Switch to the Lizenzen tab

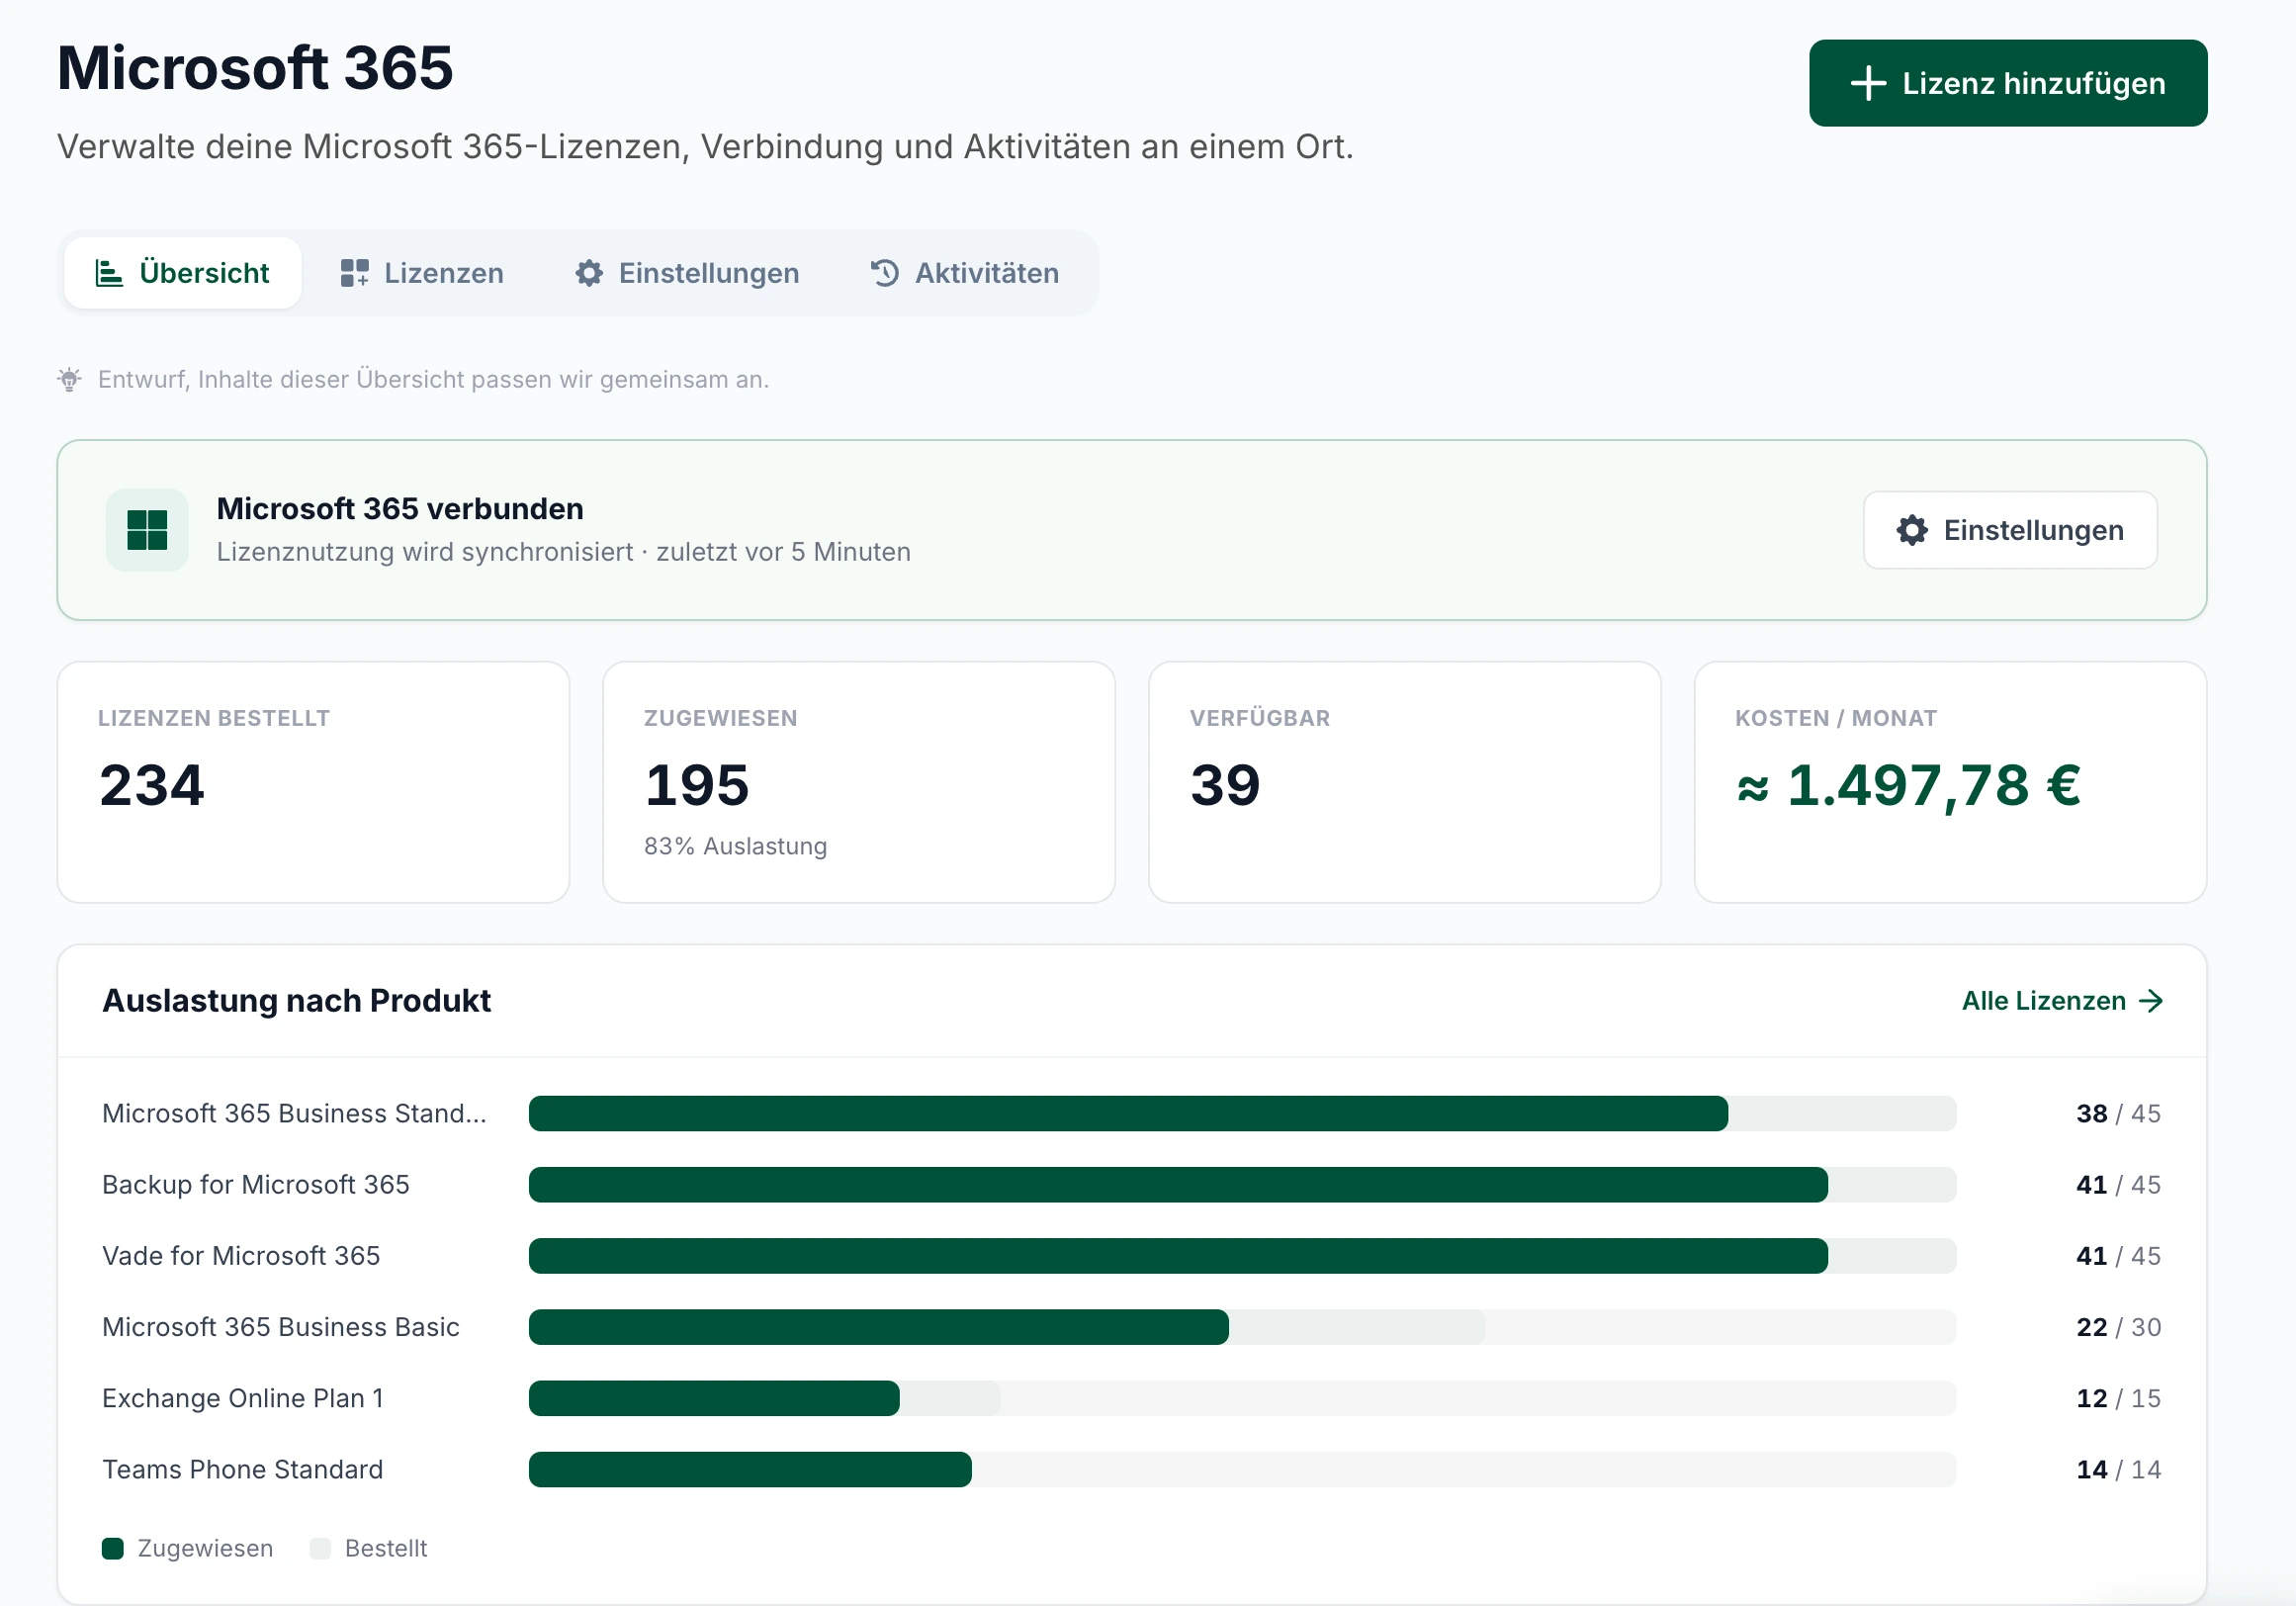coord(422,273)
